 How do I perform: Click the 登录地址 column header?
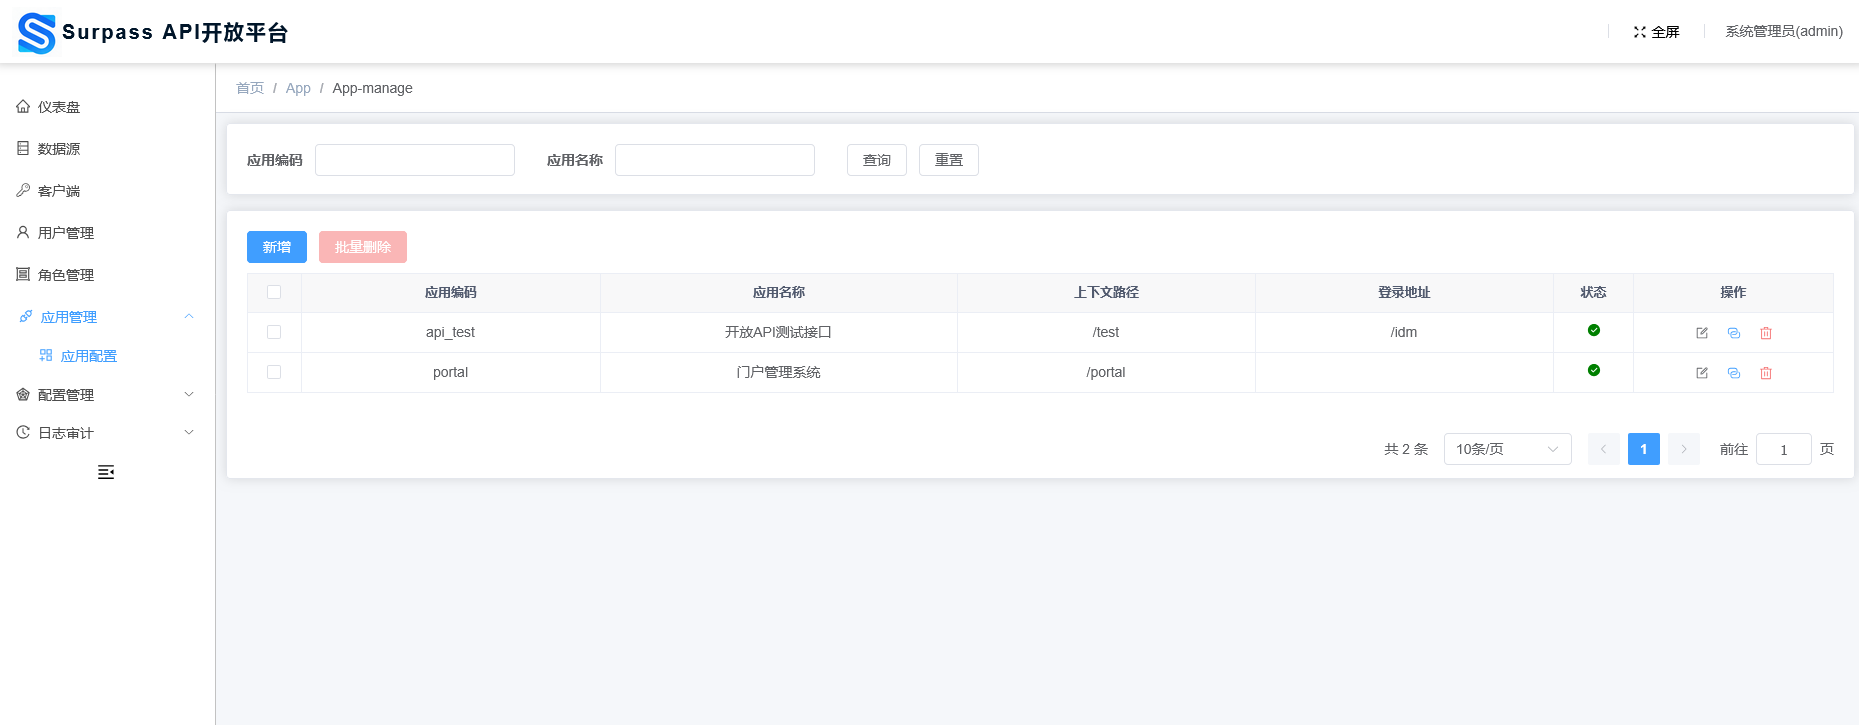click(1404, 292)
